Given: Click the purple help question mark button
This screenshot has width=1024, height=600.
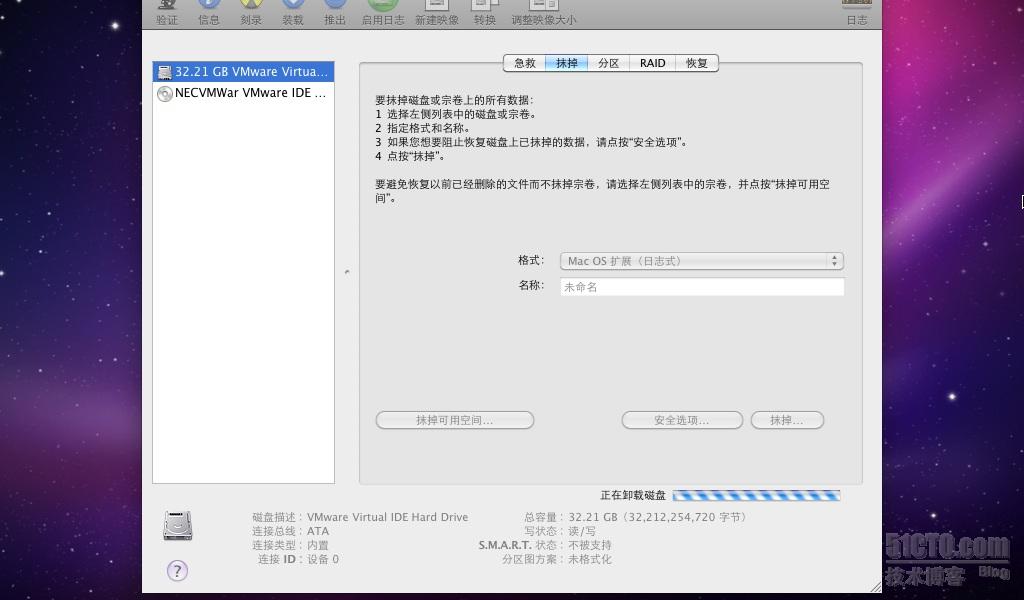Looking at the screenshot, I should coord(177,571).
